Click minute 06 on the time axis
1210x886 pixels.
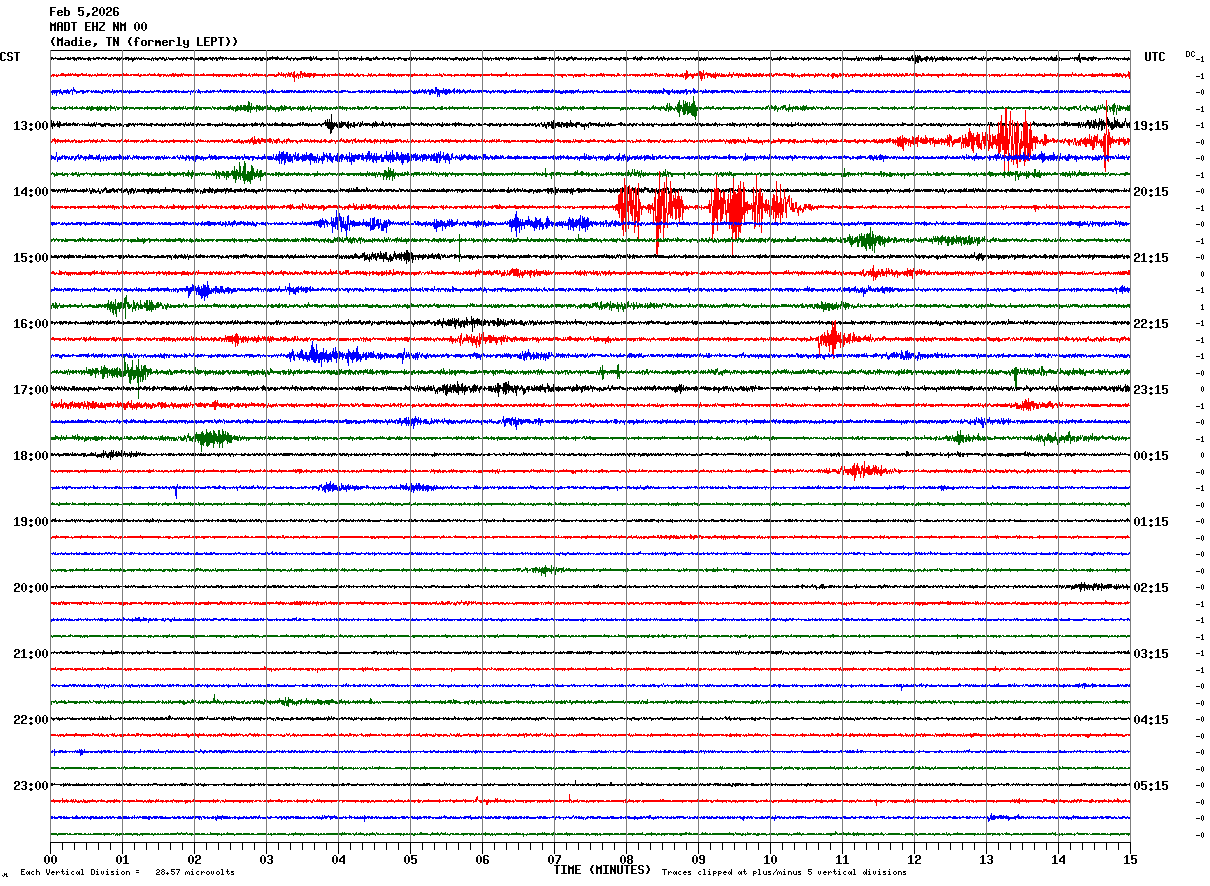[x=482, y=859]
